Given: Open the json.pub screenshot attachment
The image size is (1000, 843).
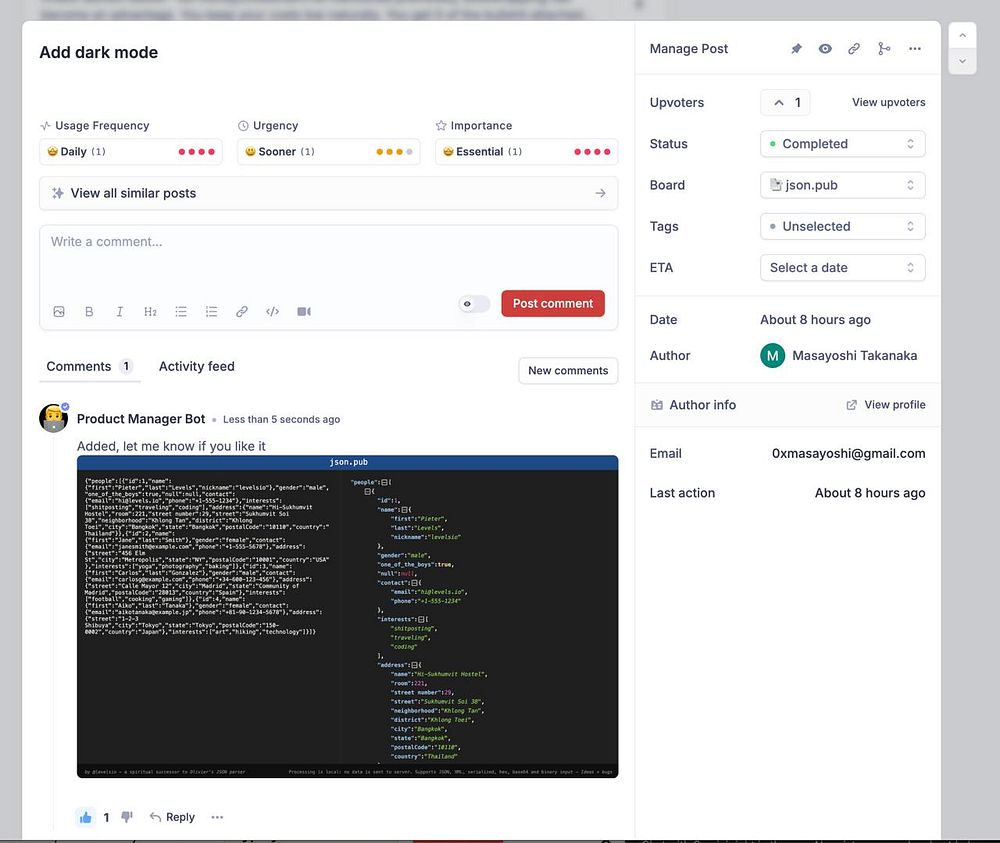Looking at the screenshot, I should point(348,617).
